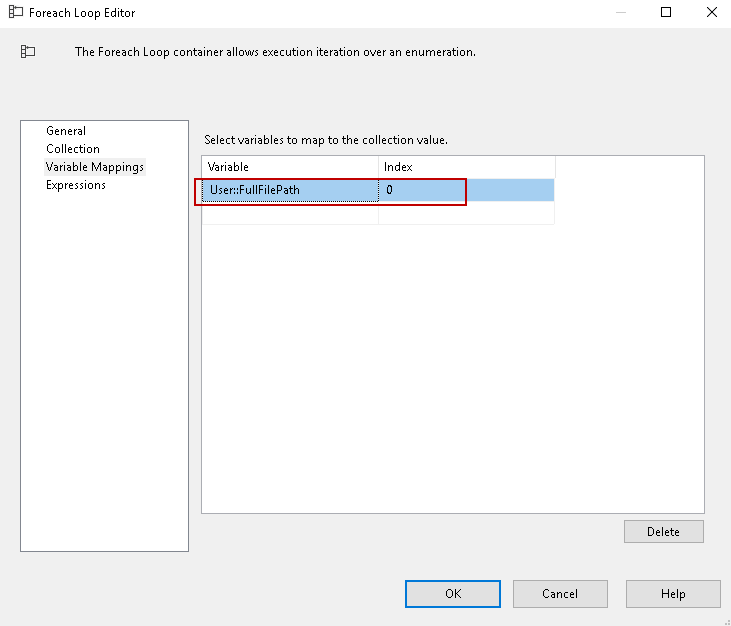The image size is (731, 626).
Task: Open Help for the Foreach Loop Editor
Action: [673, 594]
